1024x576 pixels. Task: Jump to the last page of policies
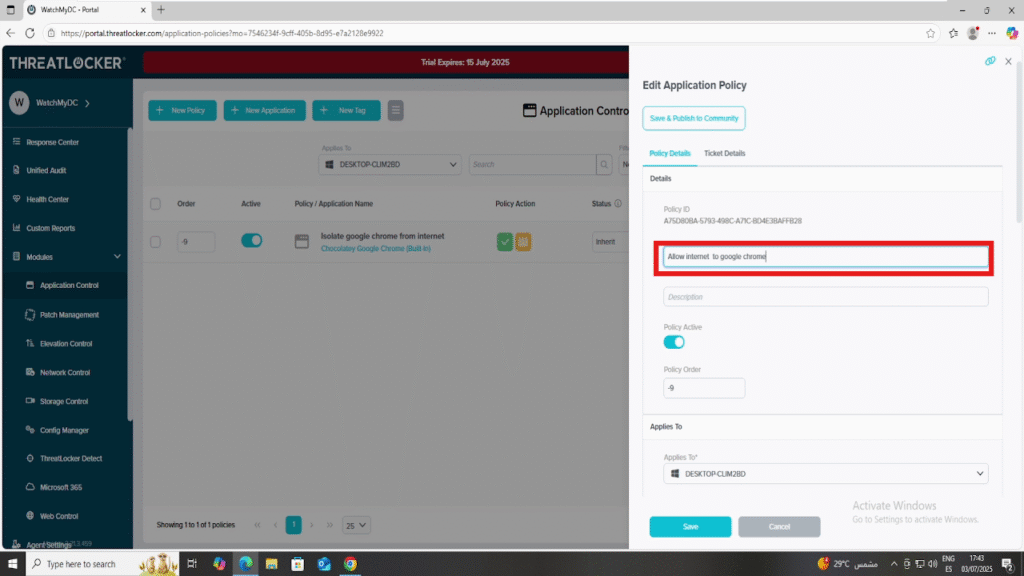330,525
